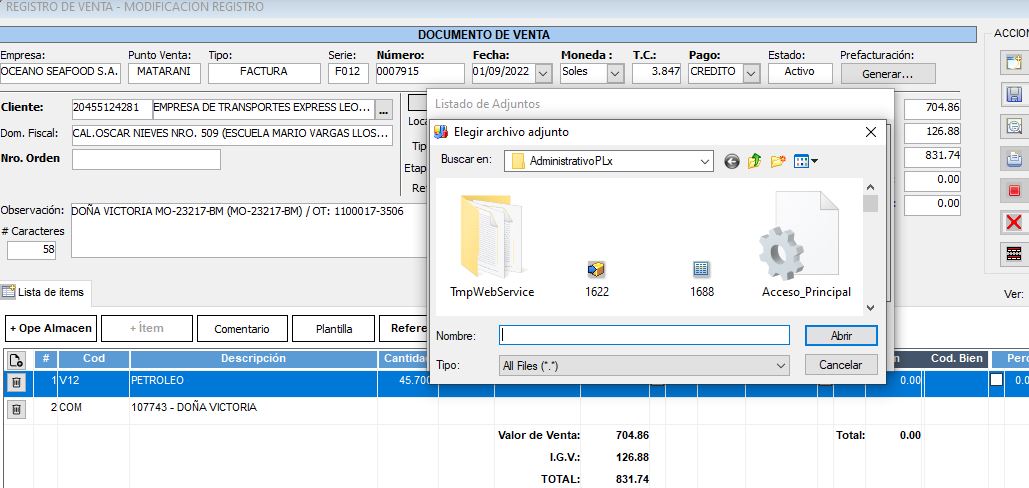Click Cancelar in the file dialog

click(840, 366)
